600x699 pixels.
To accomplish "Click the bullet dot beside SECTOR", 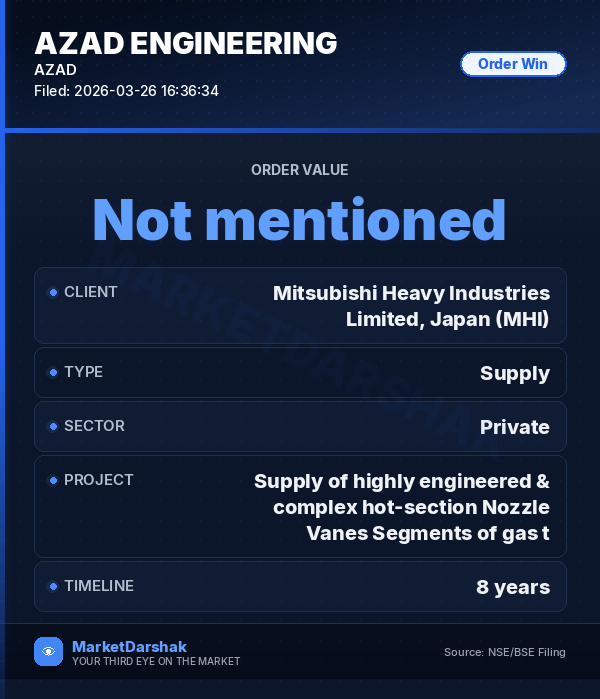I will coord(53,426).
